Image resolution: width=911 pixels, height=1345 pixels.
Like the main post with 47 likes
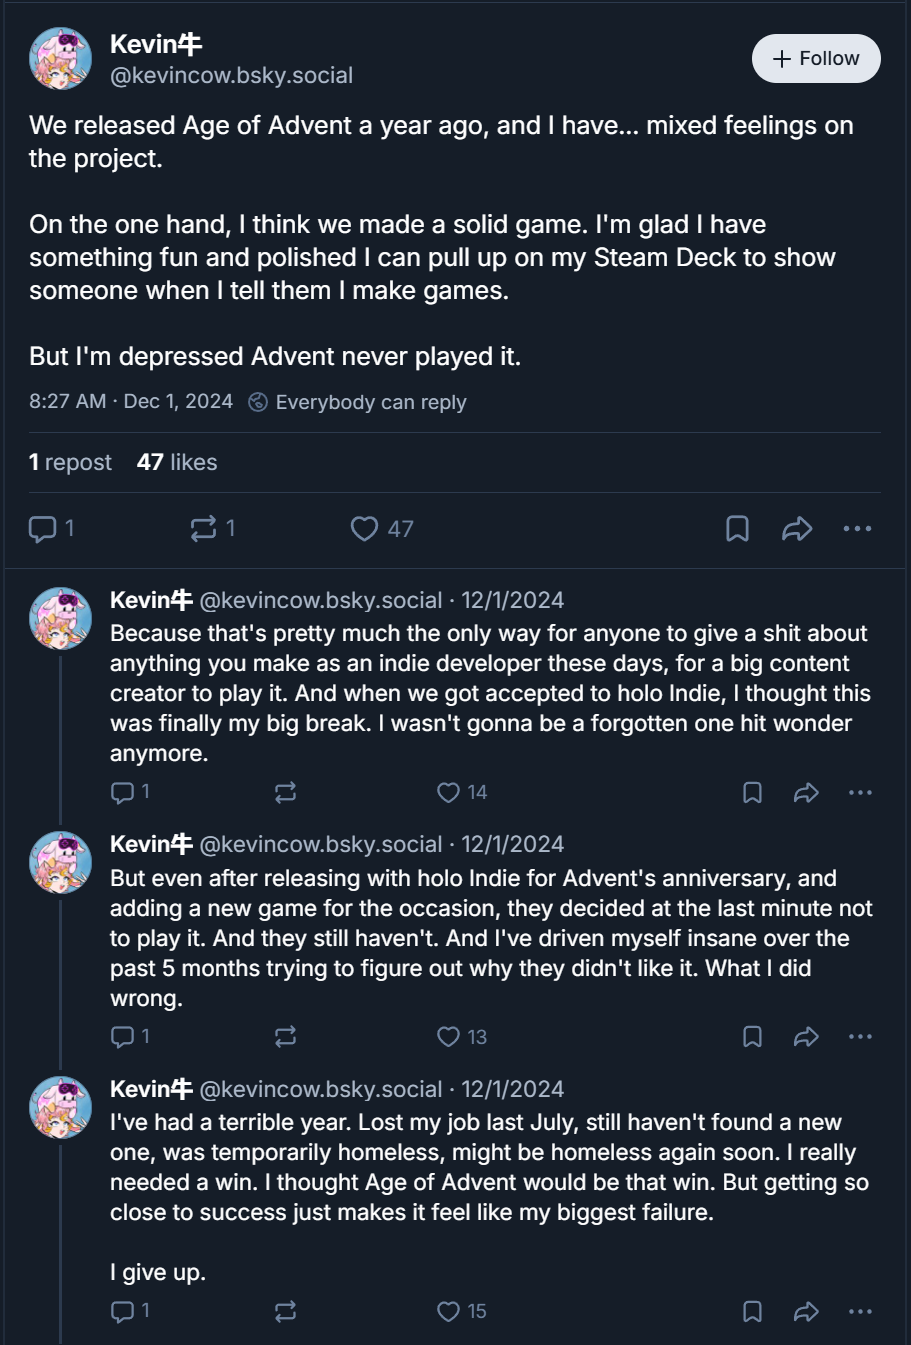coord(382,528)
